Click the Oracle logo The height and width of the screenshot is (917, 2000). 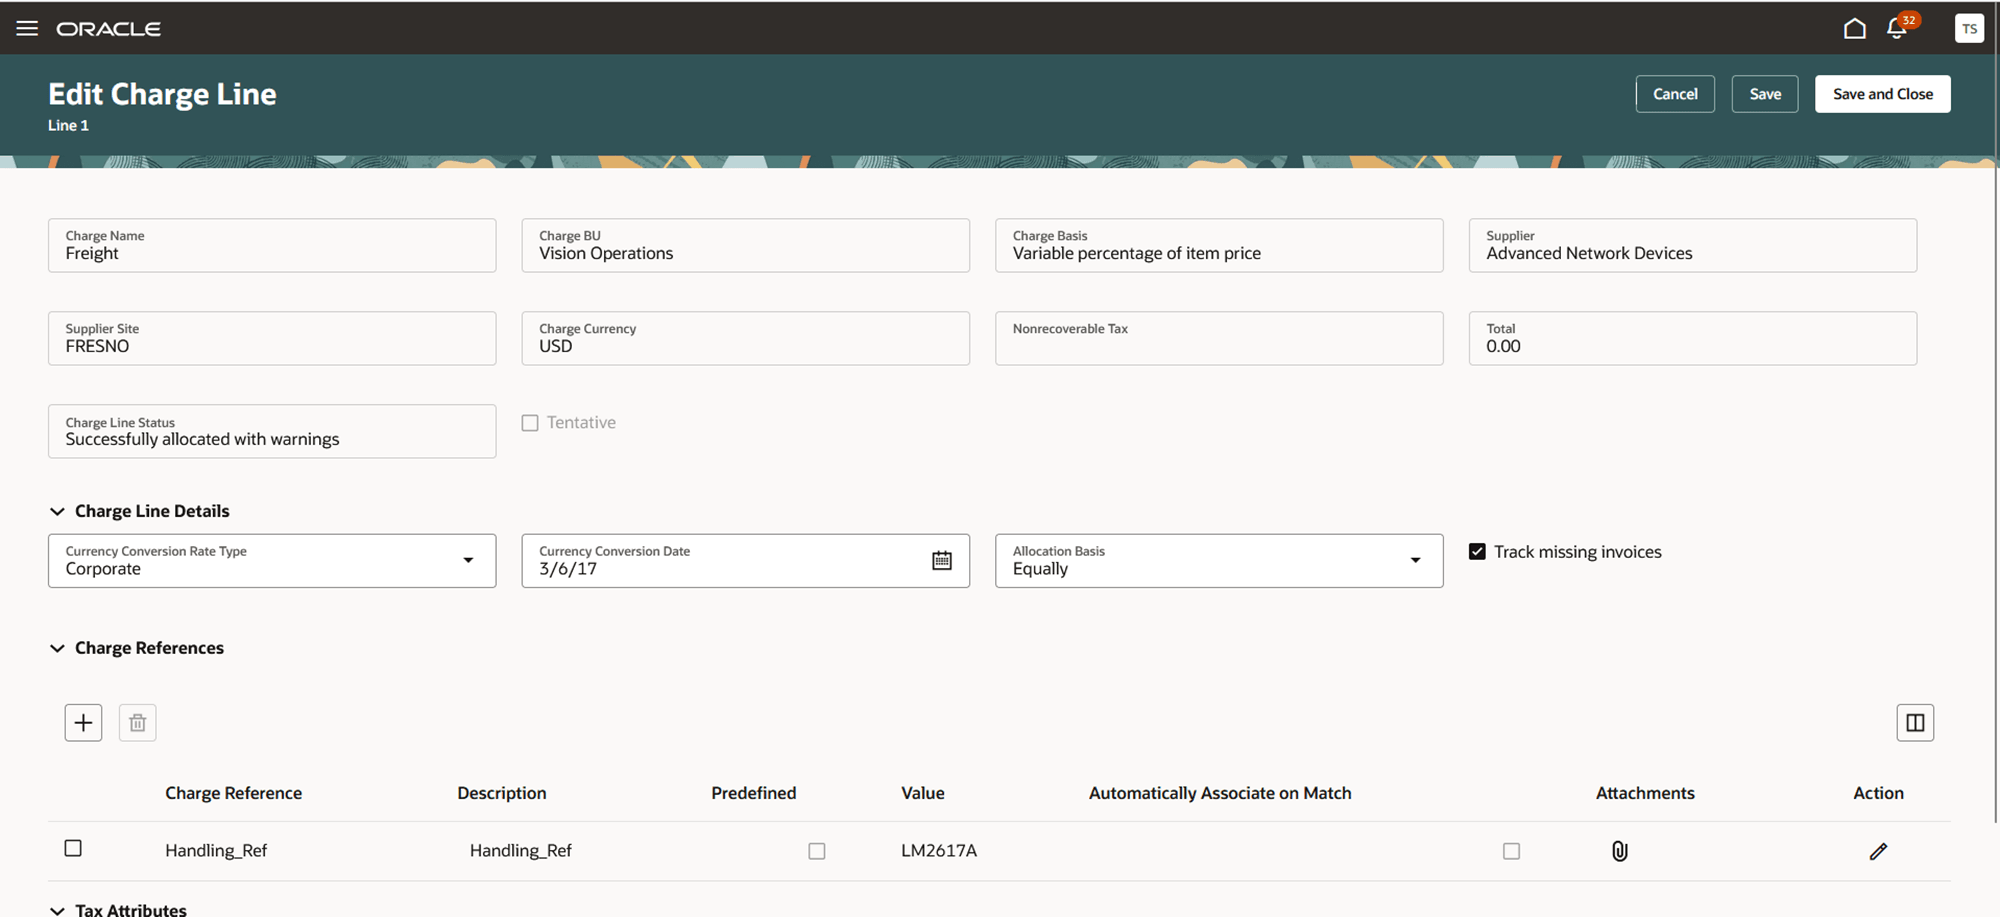tap(108, 29)
